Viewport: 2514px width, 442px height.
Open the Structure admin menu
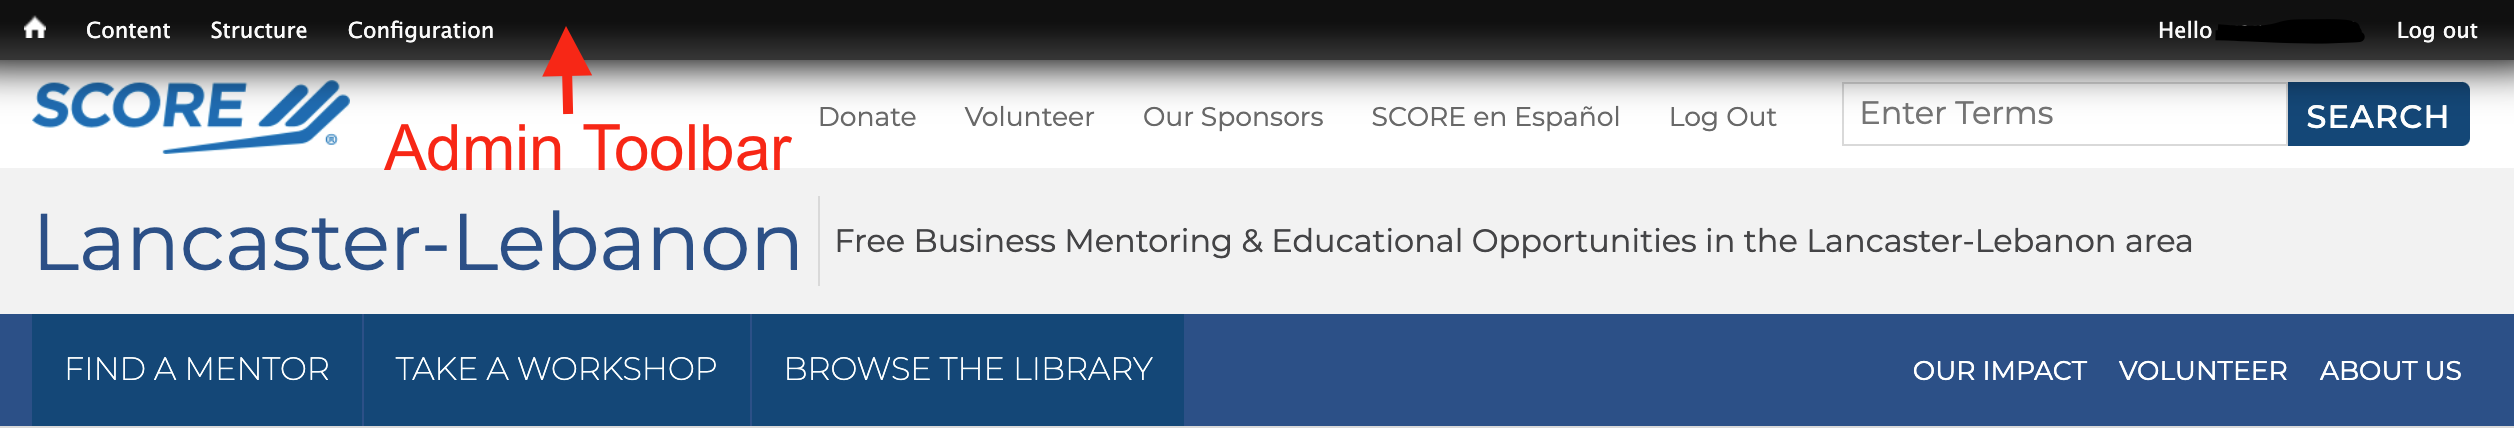tap(258, 30)
